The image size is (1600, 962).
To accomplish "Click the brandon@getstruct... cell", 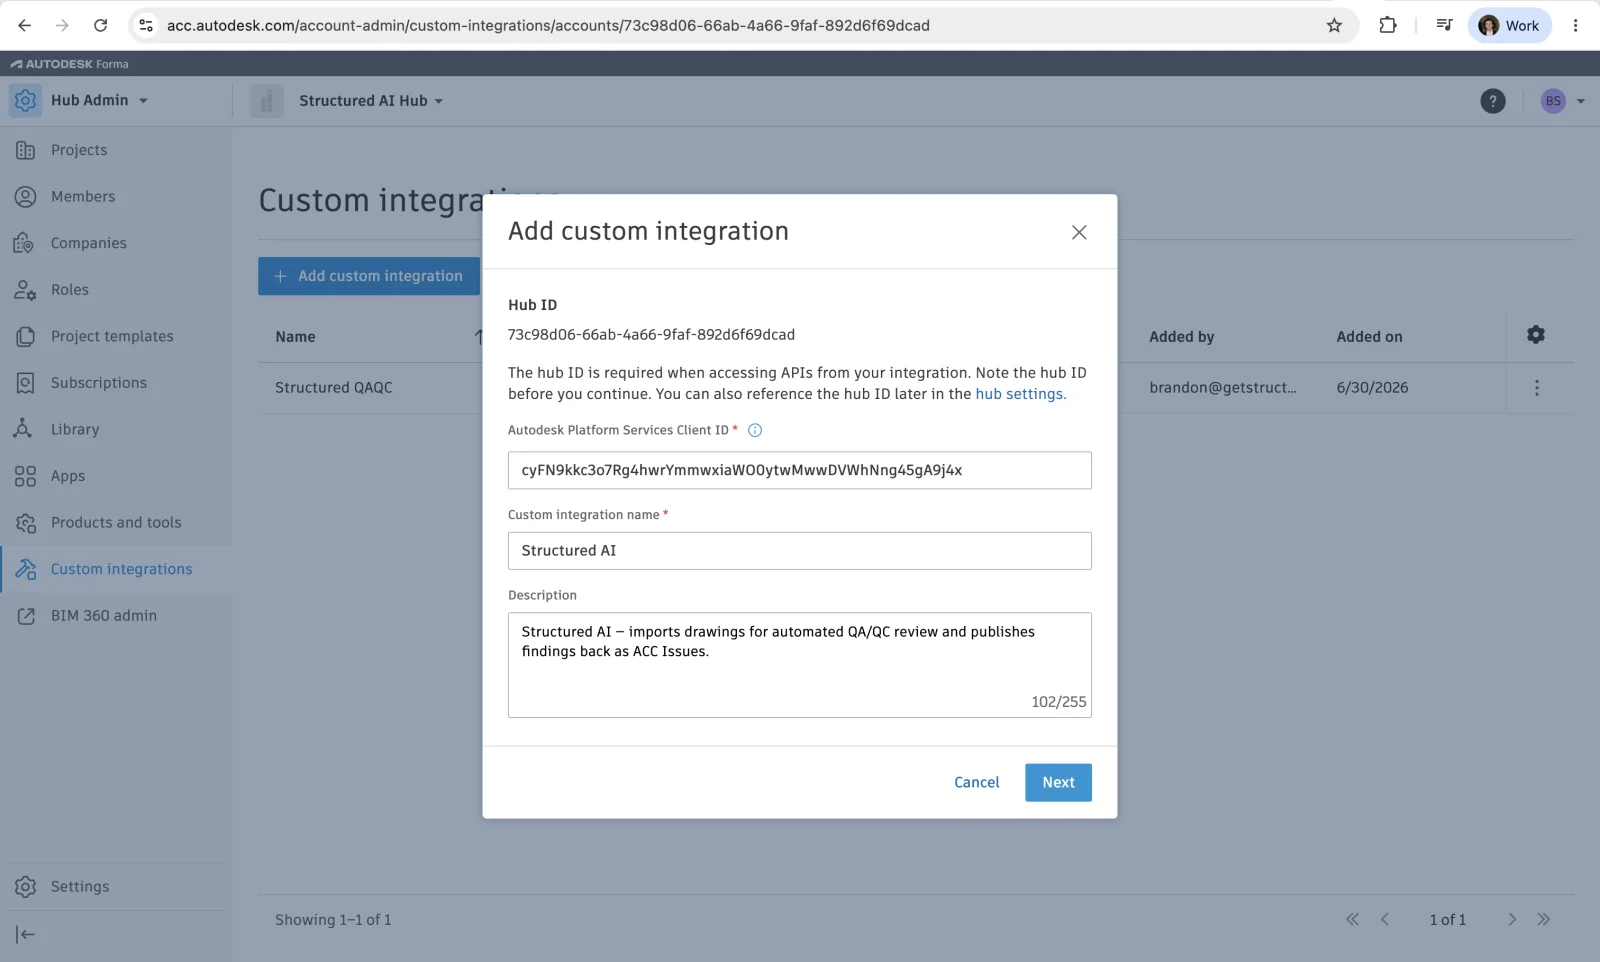I will point(1222,388).
